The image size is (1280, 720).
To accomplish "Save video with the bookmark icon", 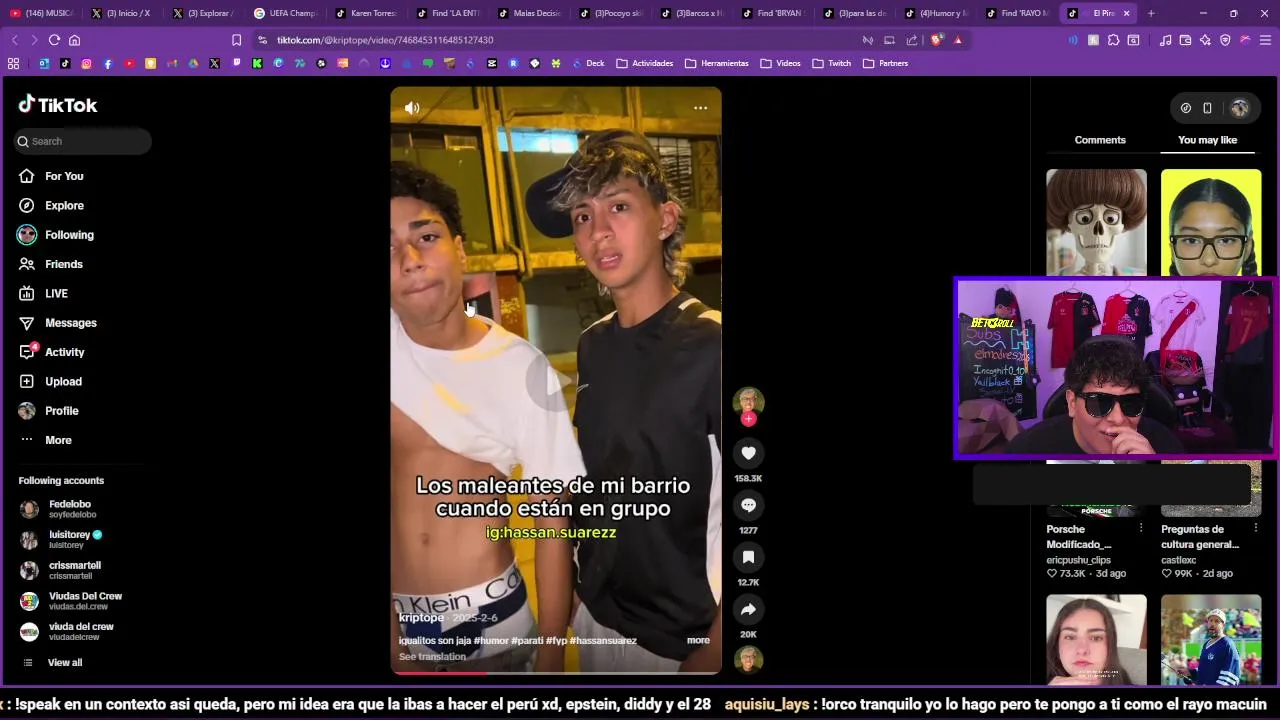I will pos(748,557).
